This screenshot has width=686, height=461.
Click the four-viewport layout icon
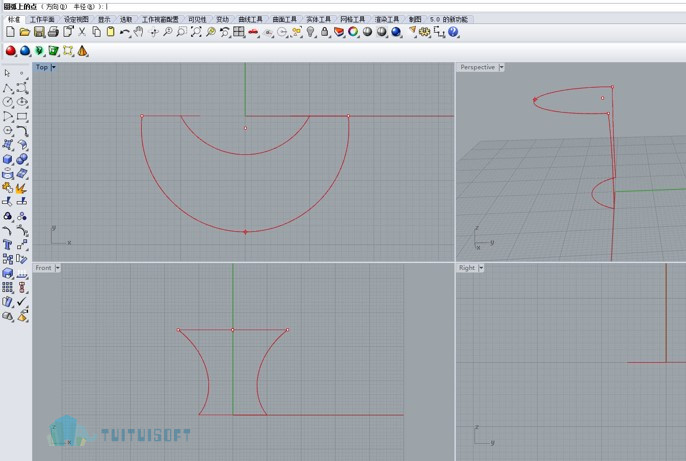click(x=238, y=32)
